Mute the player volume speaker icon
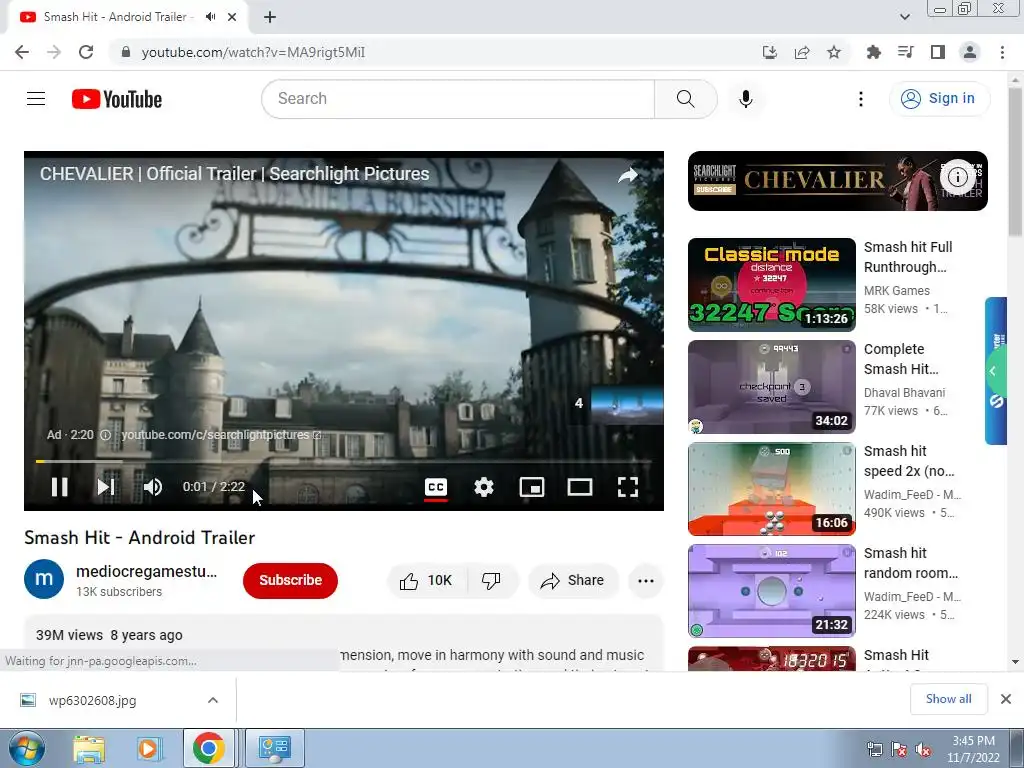Image resolution: width=1024 pixels, height=768 pixels. pyautogui.click(x=153, y=487)
